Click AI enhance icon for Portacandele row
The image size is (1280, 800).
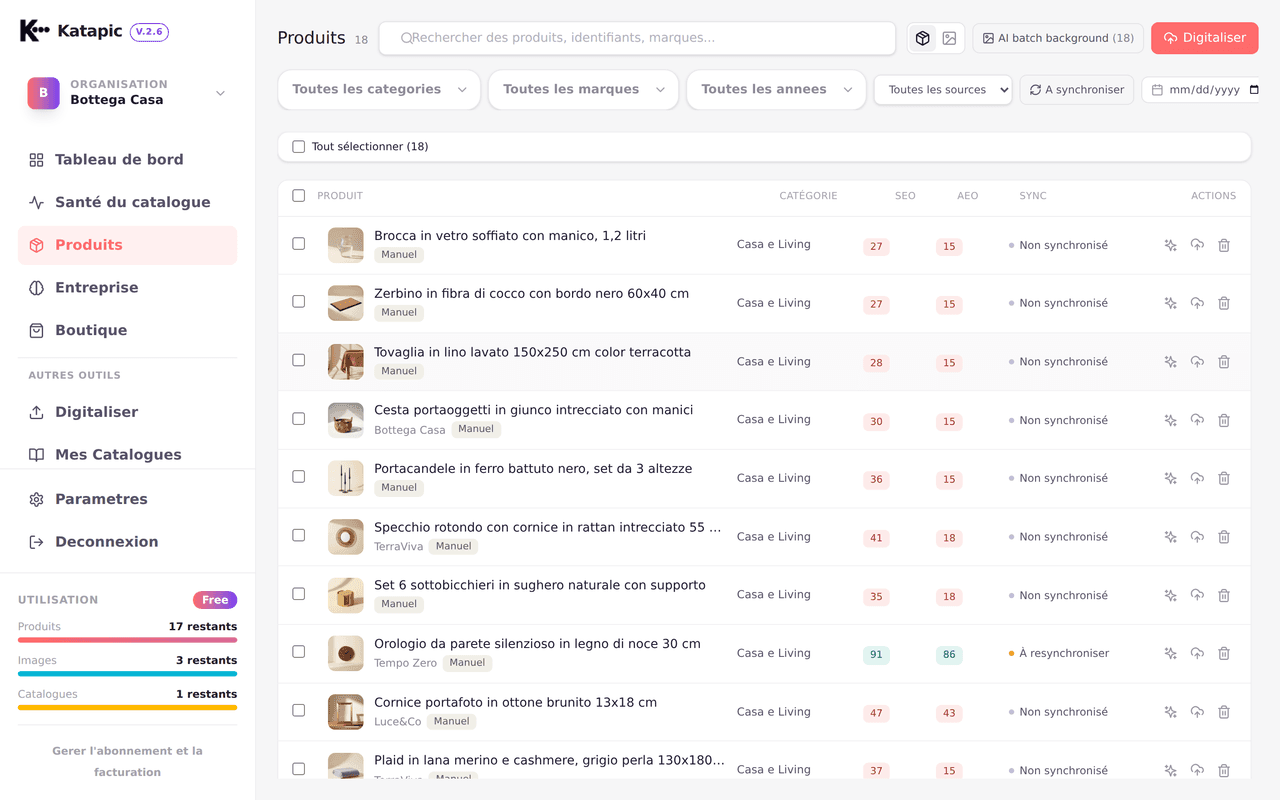coord(1170,478)
